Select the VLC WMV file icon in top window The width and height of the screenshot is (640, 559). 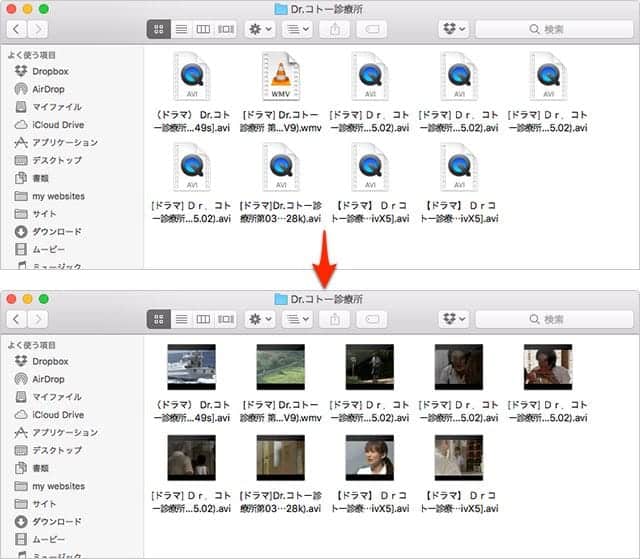[281, 76]
